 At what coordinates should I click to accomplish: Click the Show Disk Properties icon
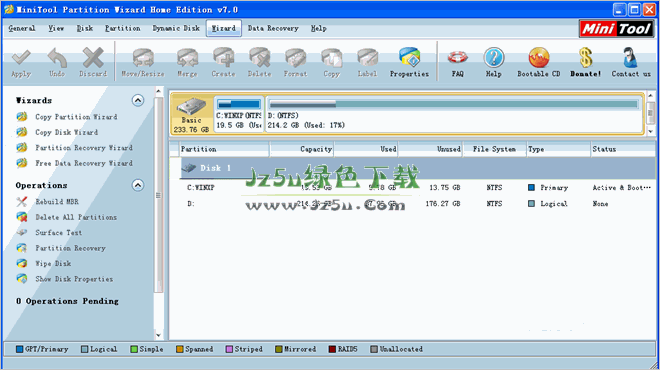click(x=21, y=279)
